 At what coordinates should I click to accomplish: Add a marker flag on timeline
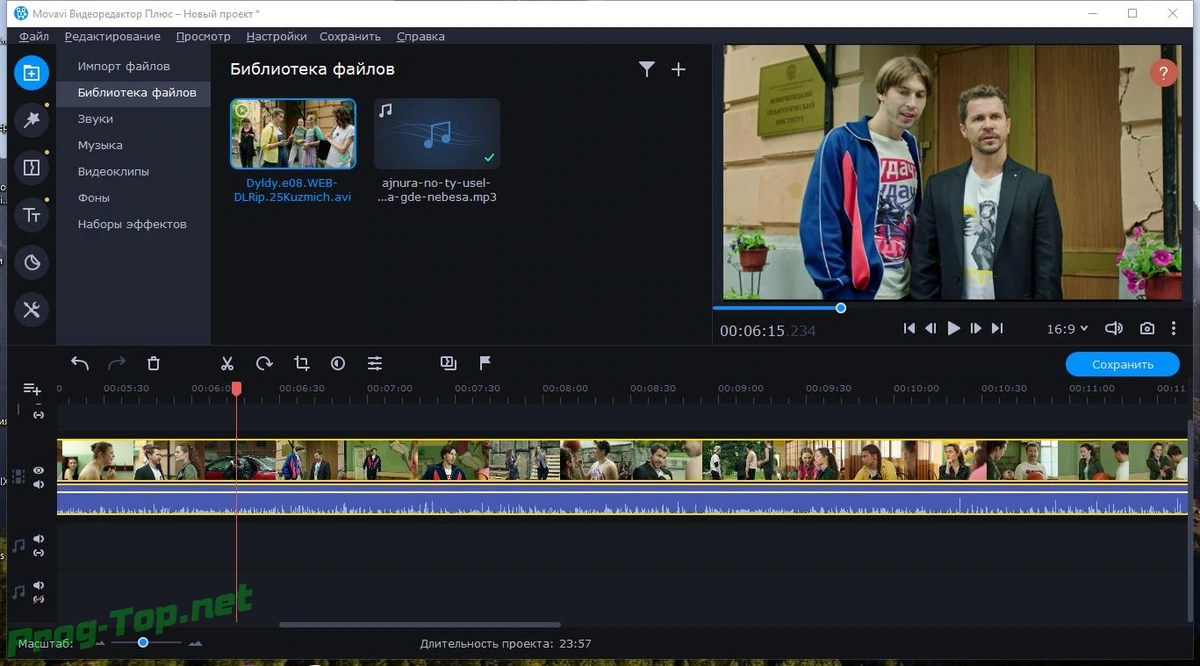485,363
